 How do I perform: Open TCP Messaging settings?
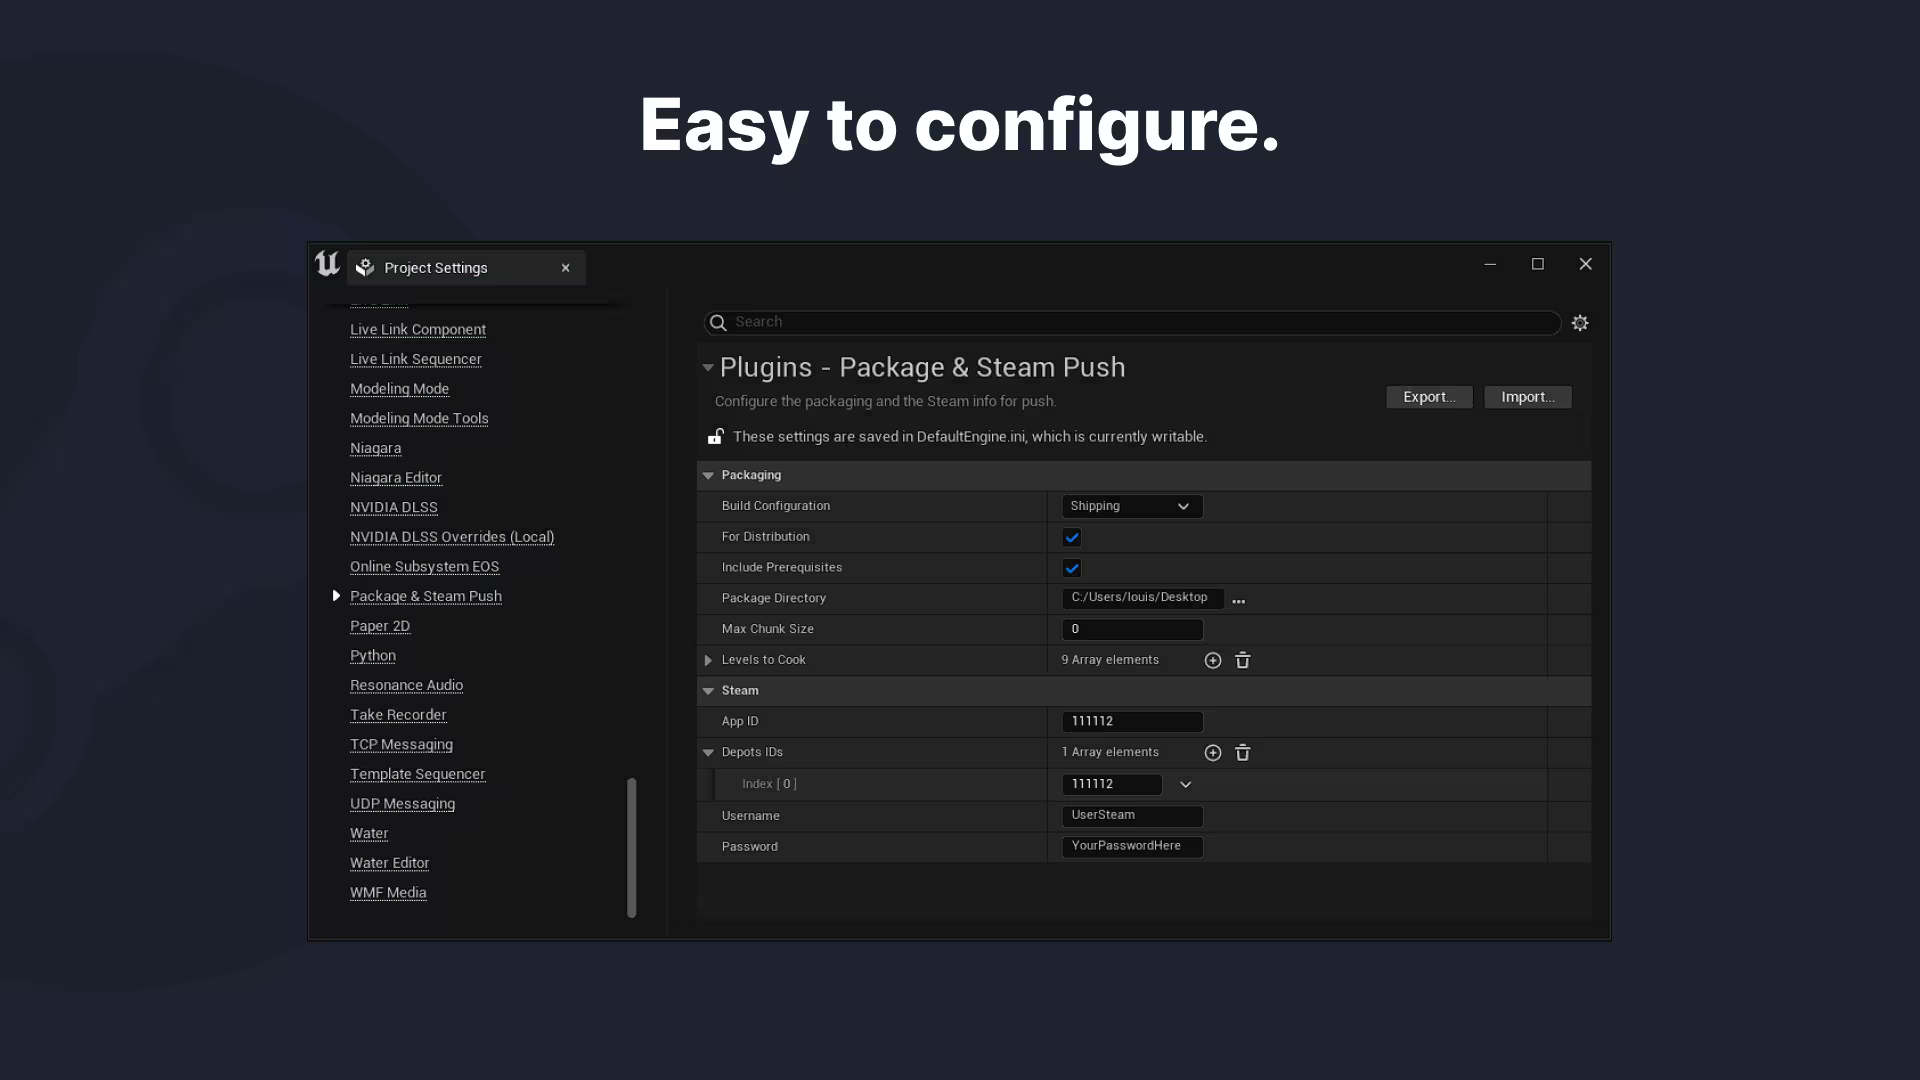click(401, 744)
